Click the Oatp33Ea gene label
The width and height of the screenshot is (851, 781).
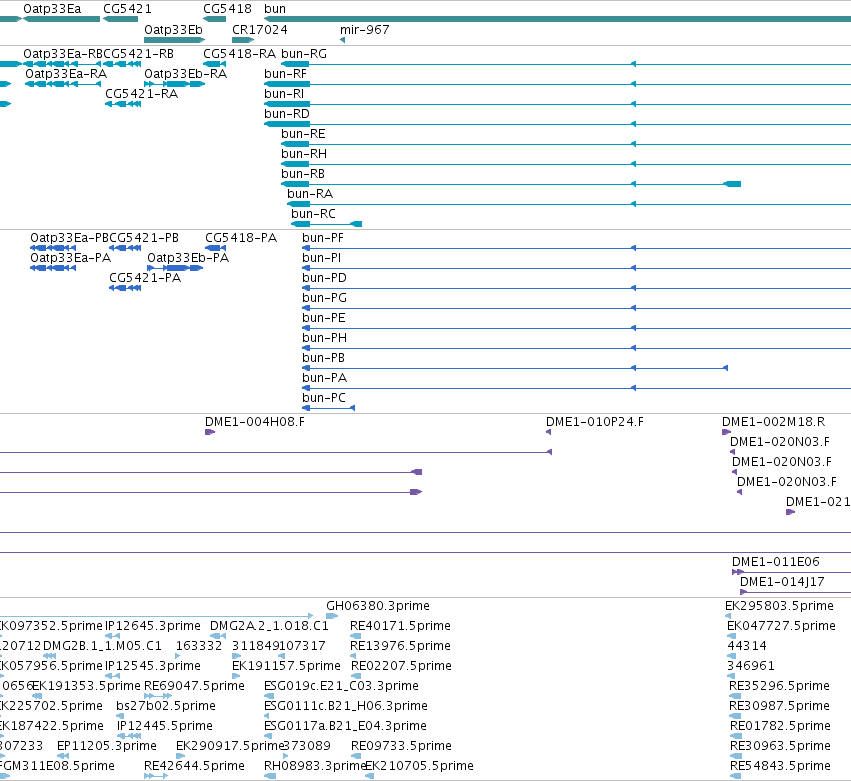pos(52,9)
